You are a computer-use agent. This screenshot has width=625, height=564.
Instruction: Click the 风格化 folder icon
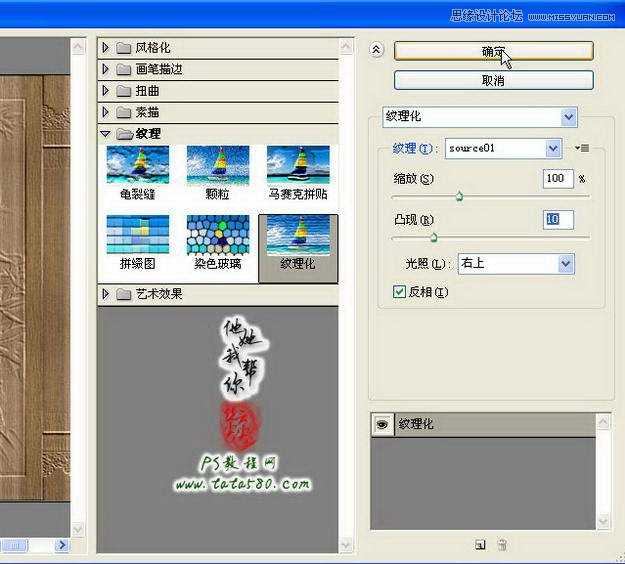[x=124, y=48]
